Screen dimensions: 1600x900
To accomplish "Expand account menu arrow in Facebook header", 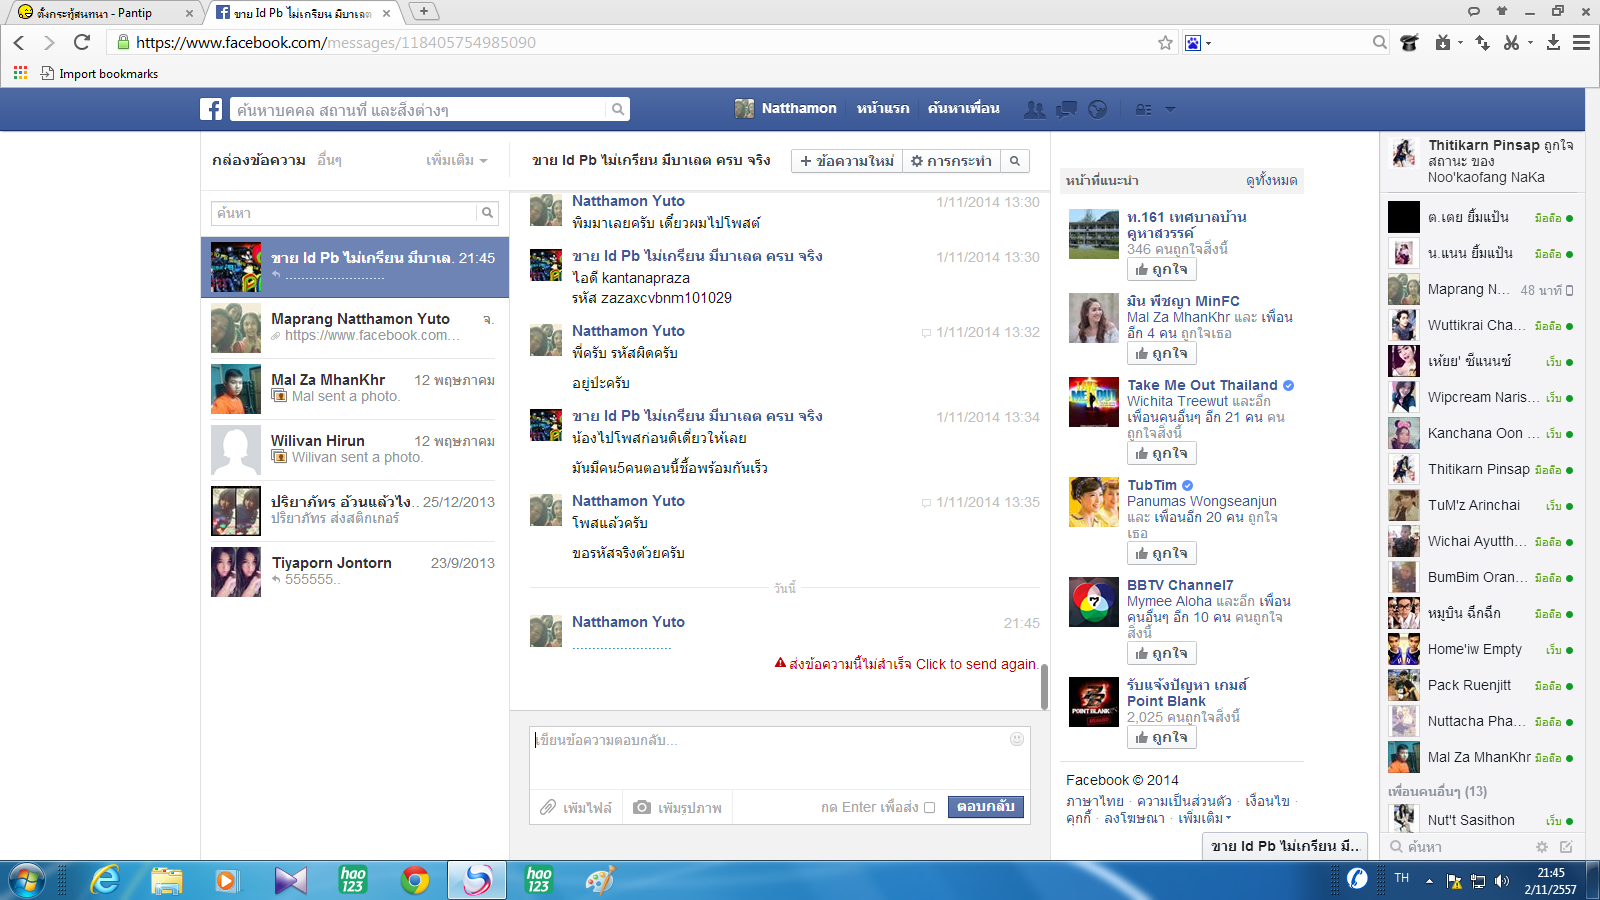I will point(1170,109).
